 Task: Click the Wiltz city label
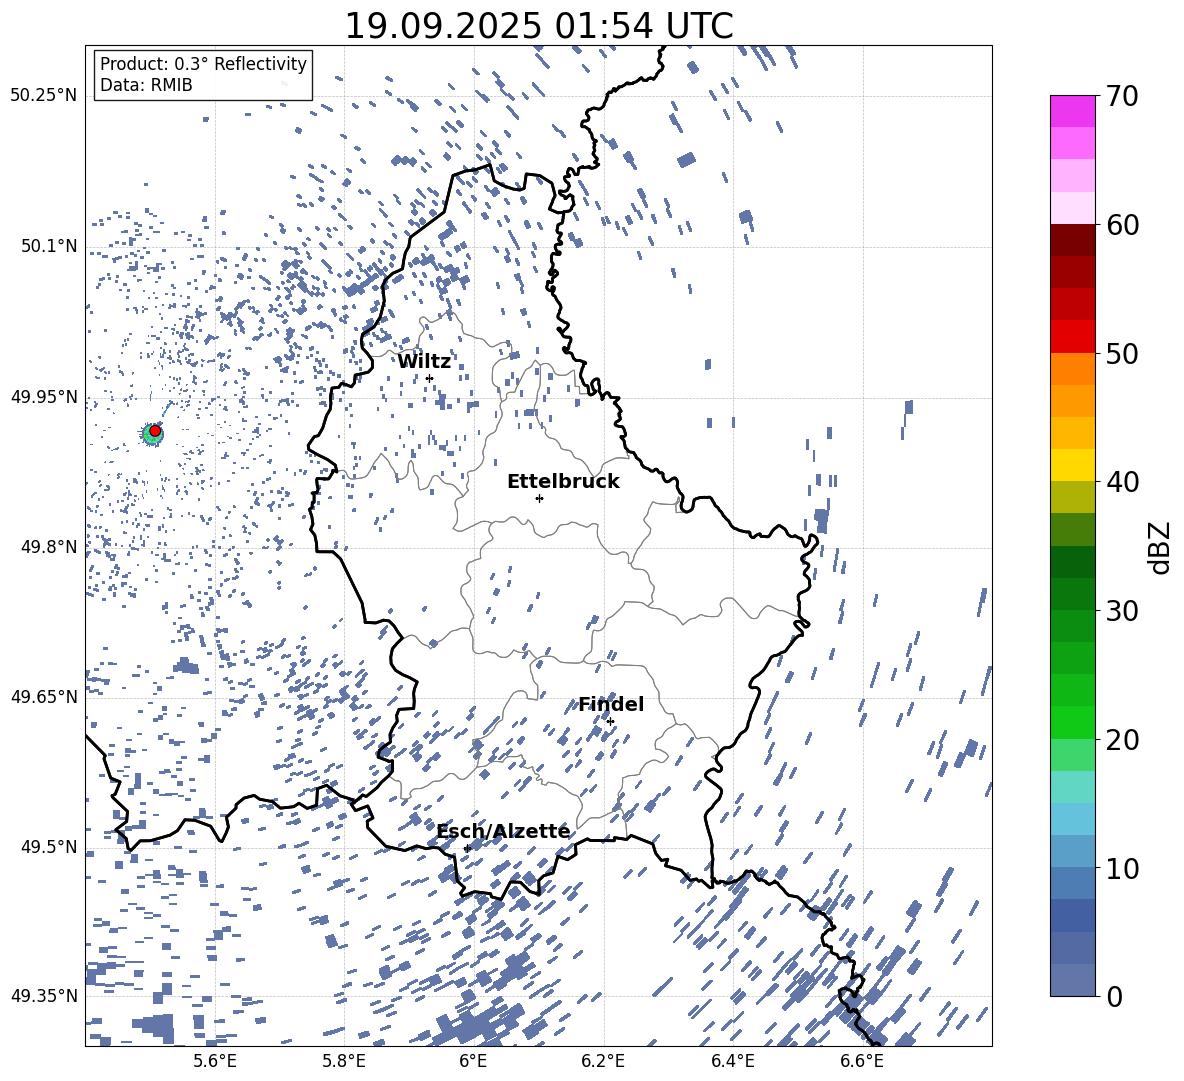tap(424, 362)
